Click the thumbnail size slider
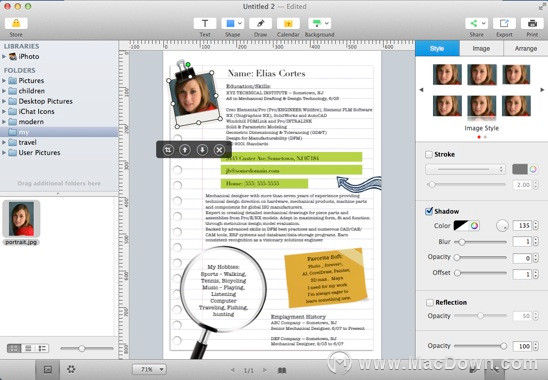 [x=87, y=348]
